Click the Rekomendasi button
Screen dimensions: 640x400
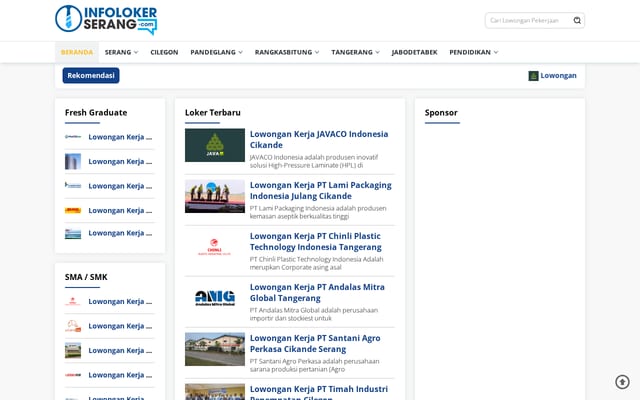click(91, 76)
